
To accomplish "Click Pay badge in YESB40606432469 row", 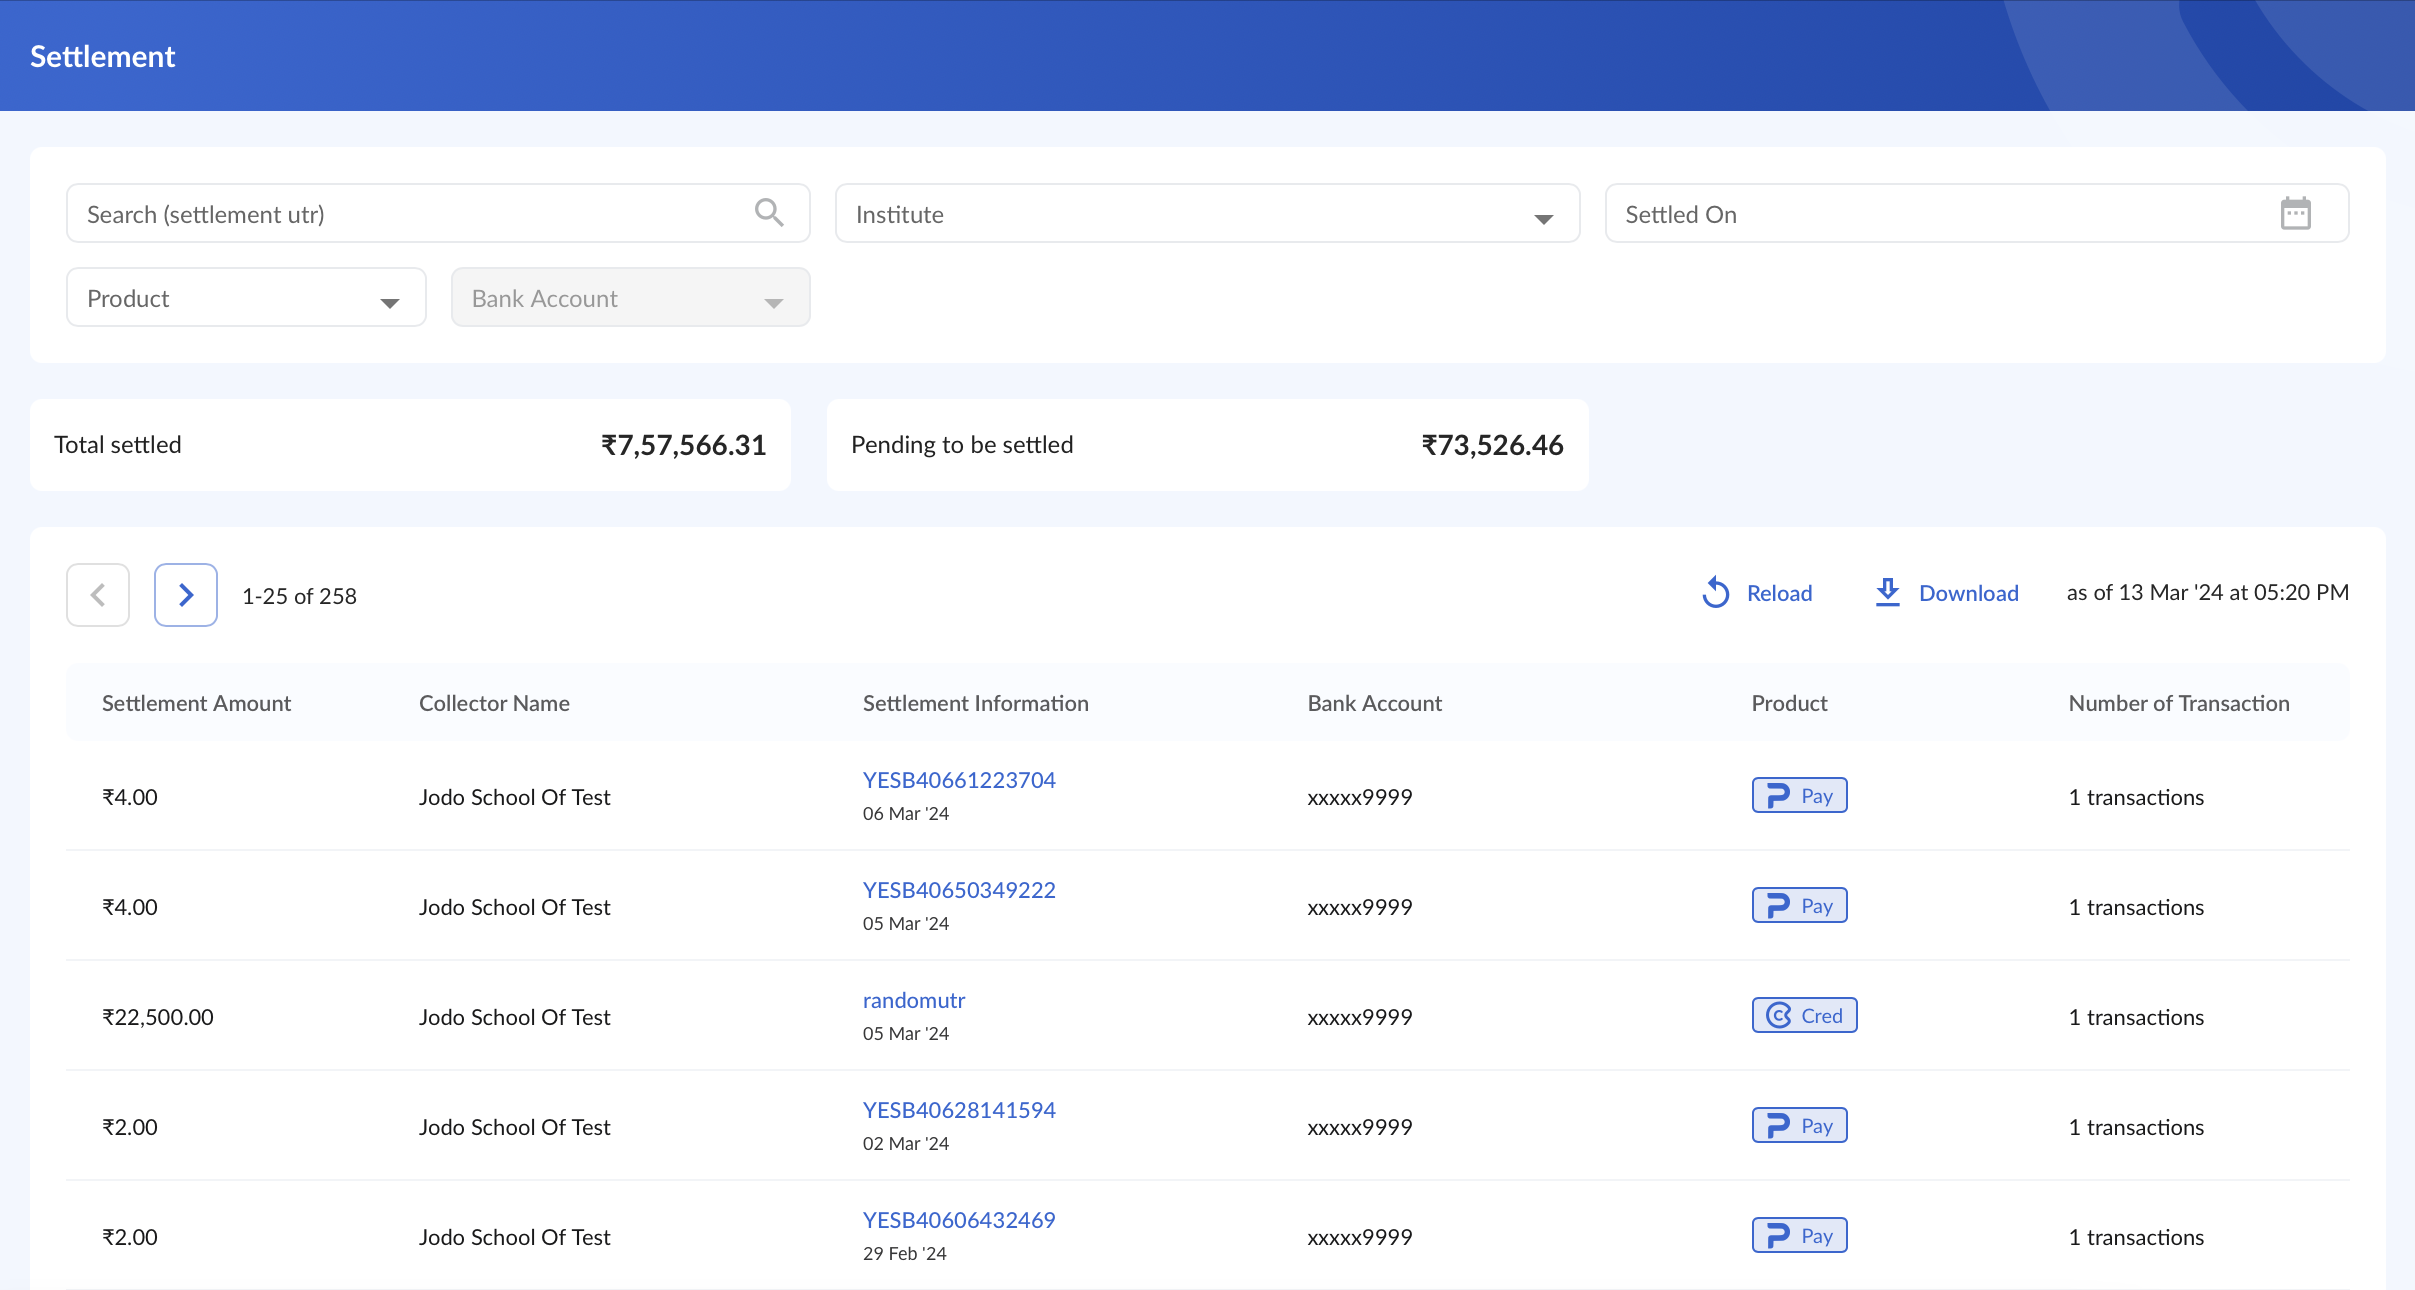I will coord(1799,1236).
